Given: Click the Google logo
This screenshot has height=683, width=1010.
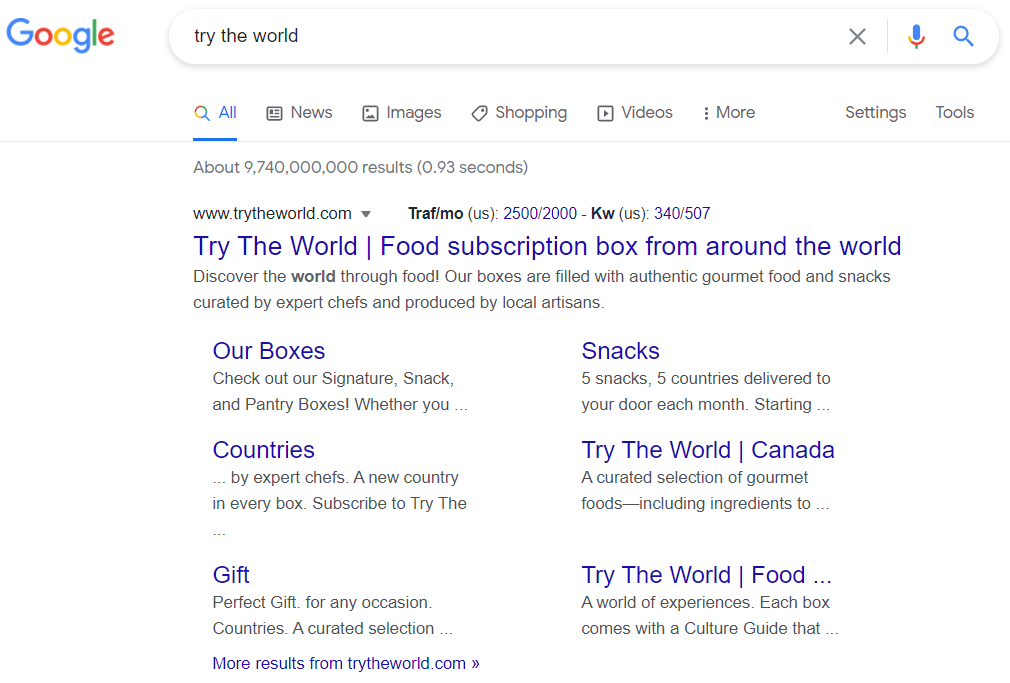Looking at the screenshot, I should point(61,35).
